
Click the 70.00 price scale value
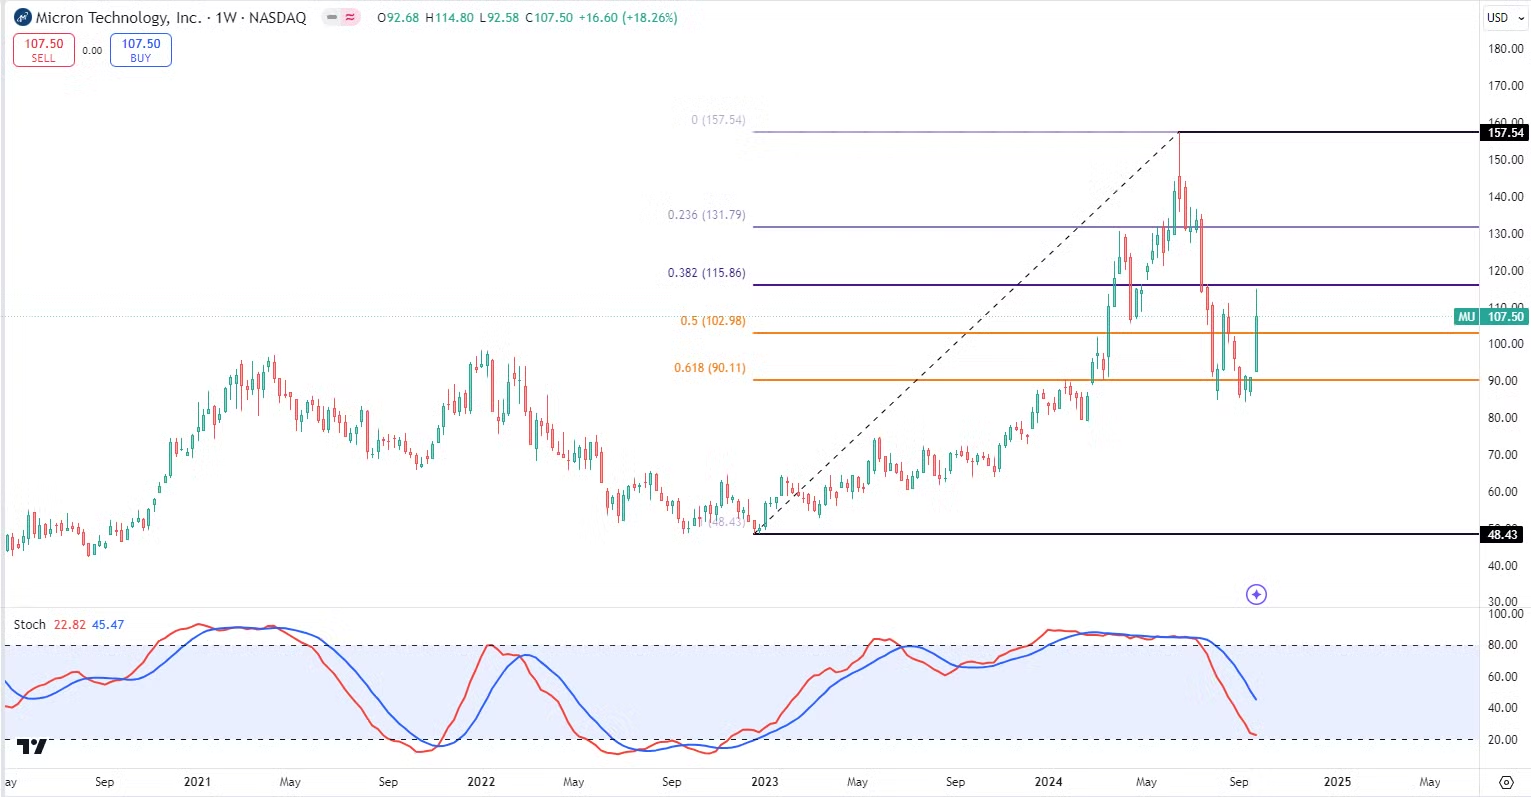pyautogui.click(x=1505, y=455)
